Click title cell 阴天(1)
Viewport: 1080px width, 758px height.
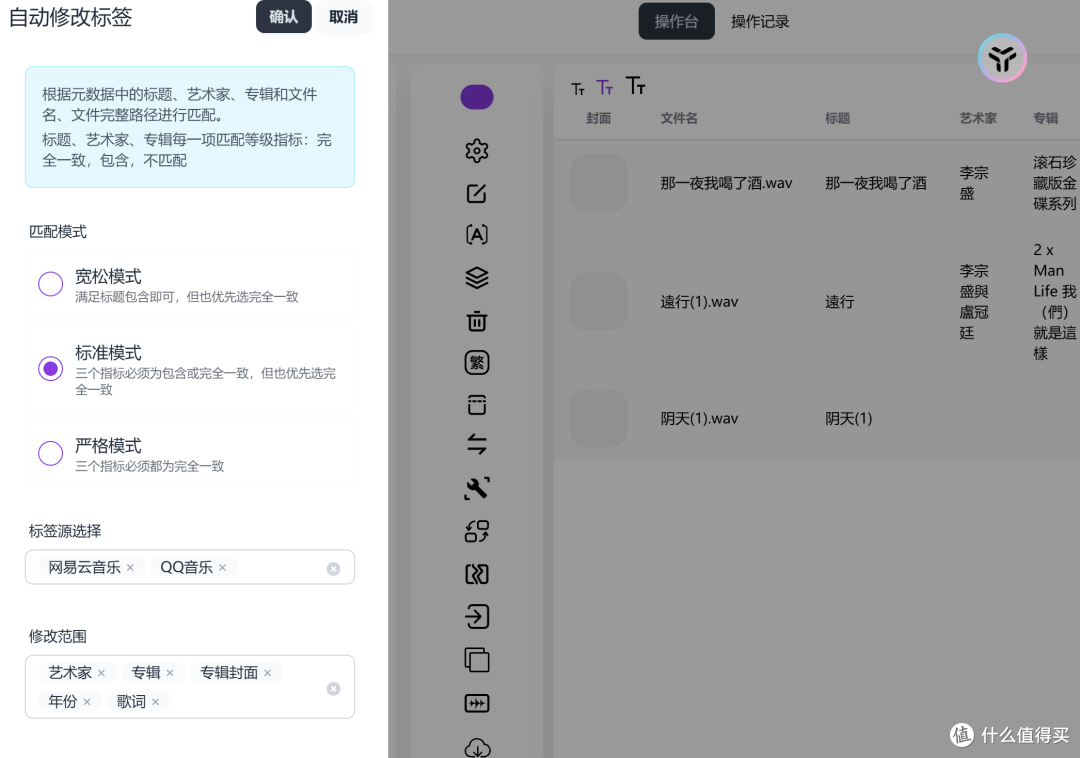point(849,419)
